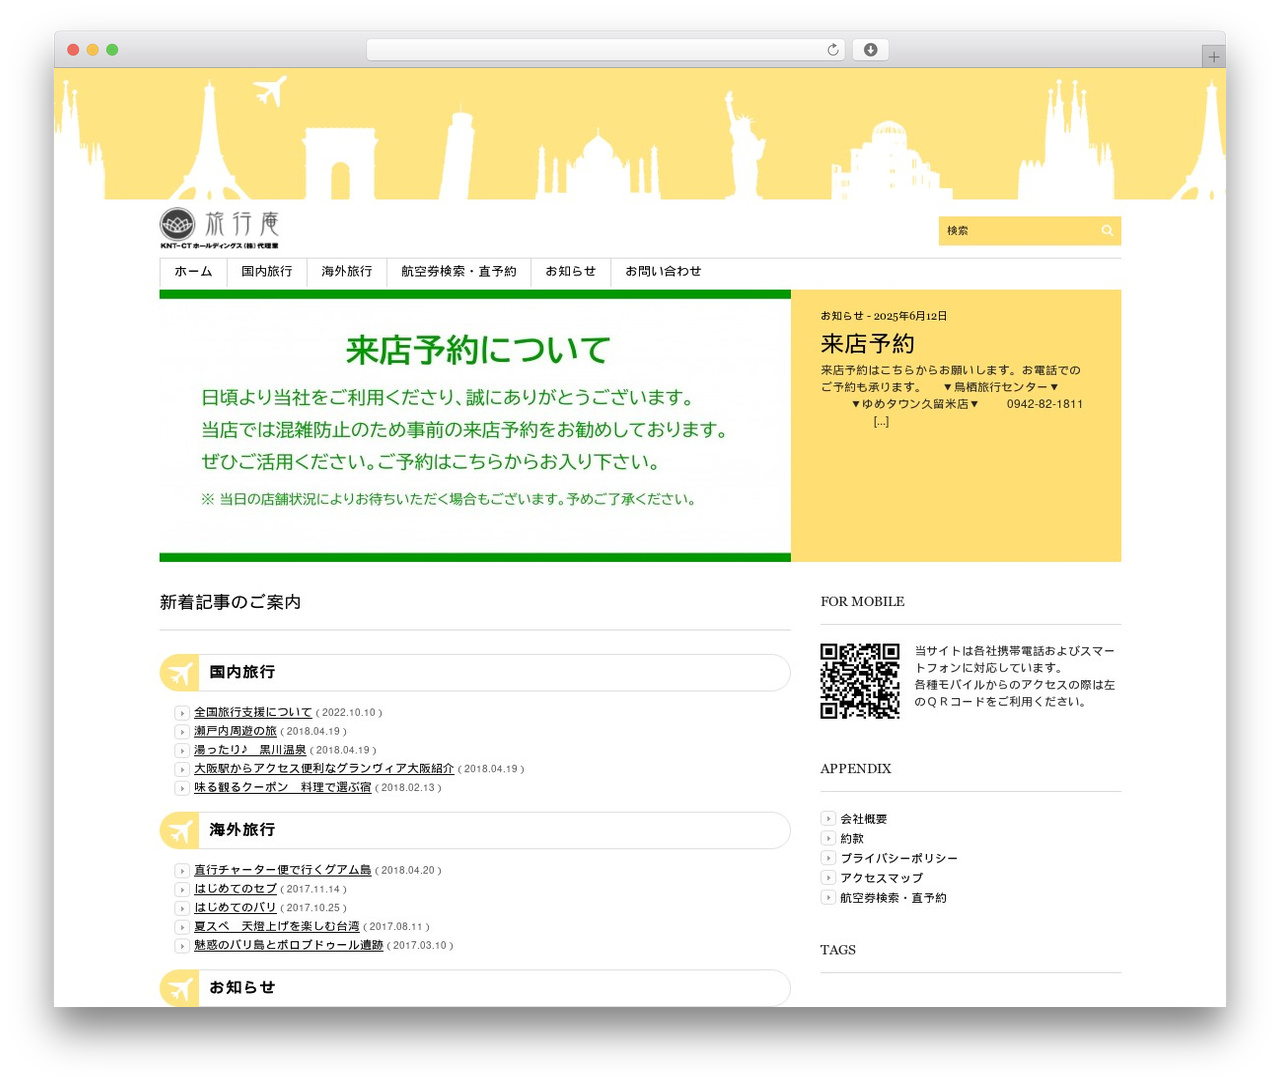Click the browser download icon button
Image resolution: width=1280 pixels, height=1084 pixels.
pos(870,50)
